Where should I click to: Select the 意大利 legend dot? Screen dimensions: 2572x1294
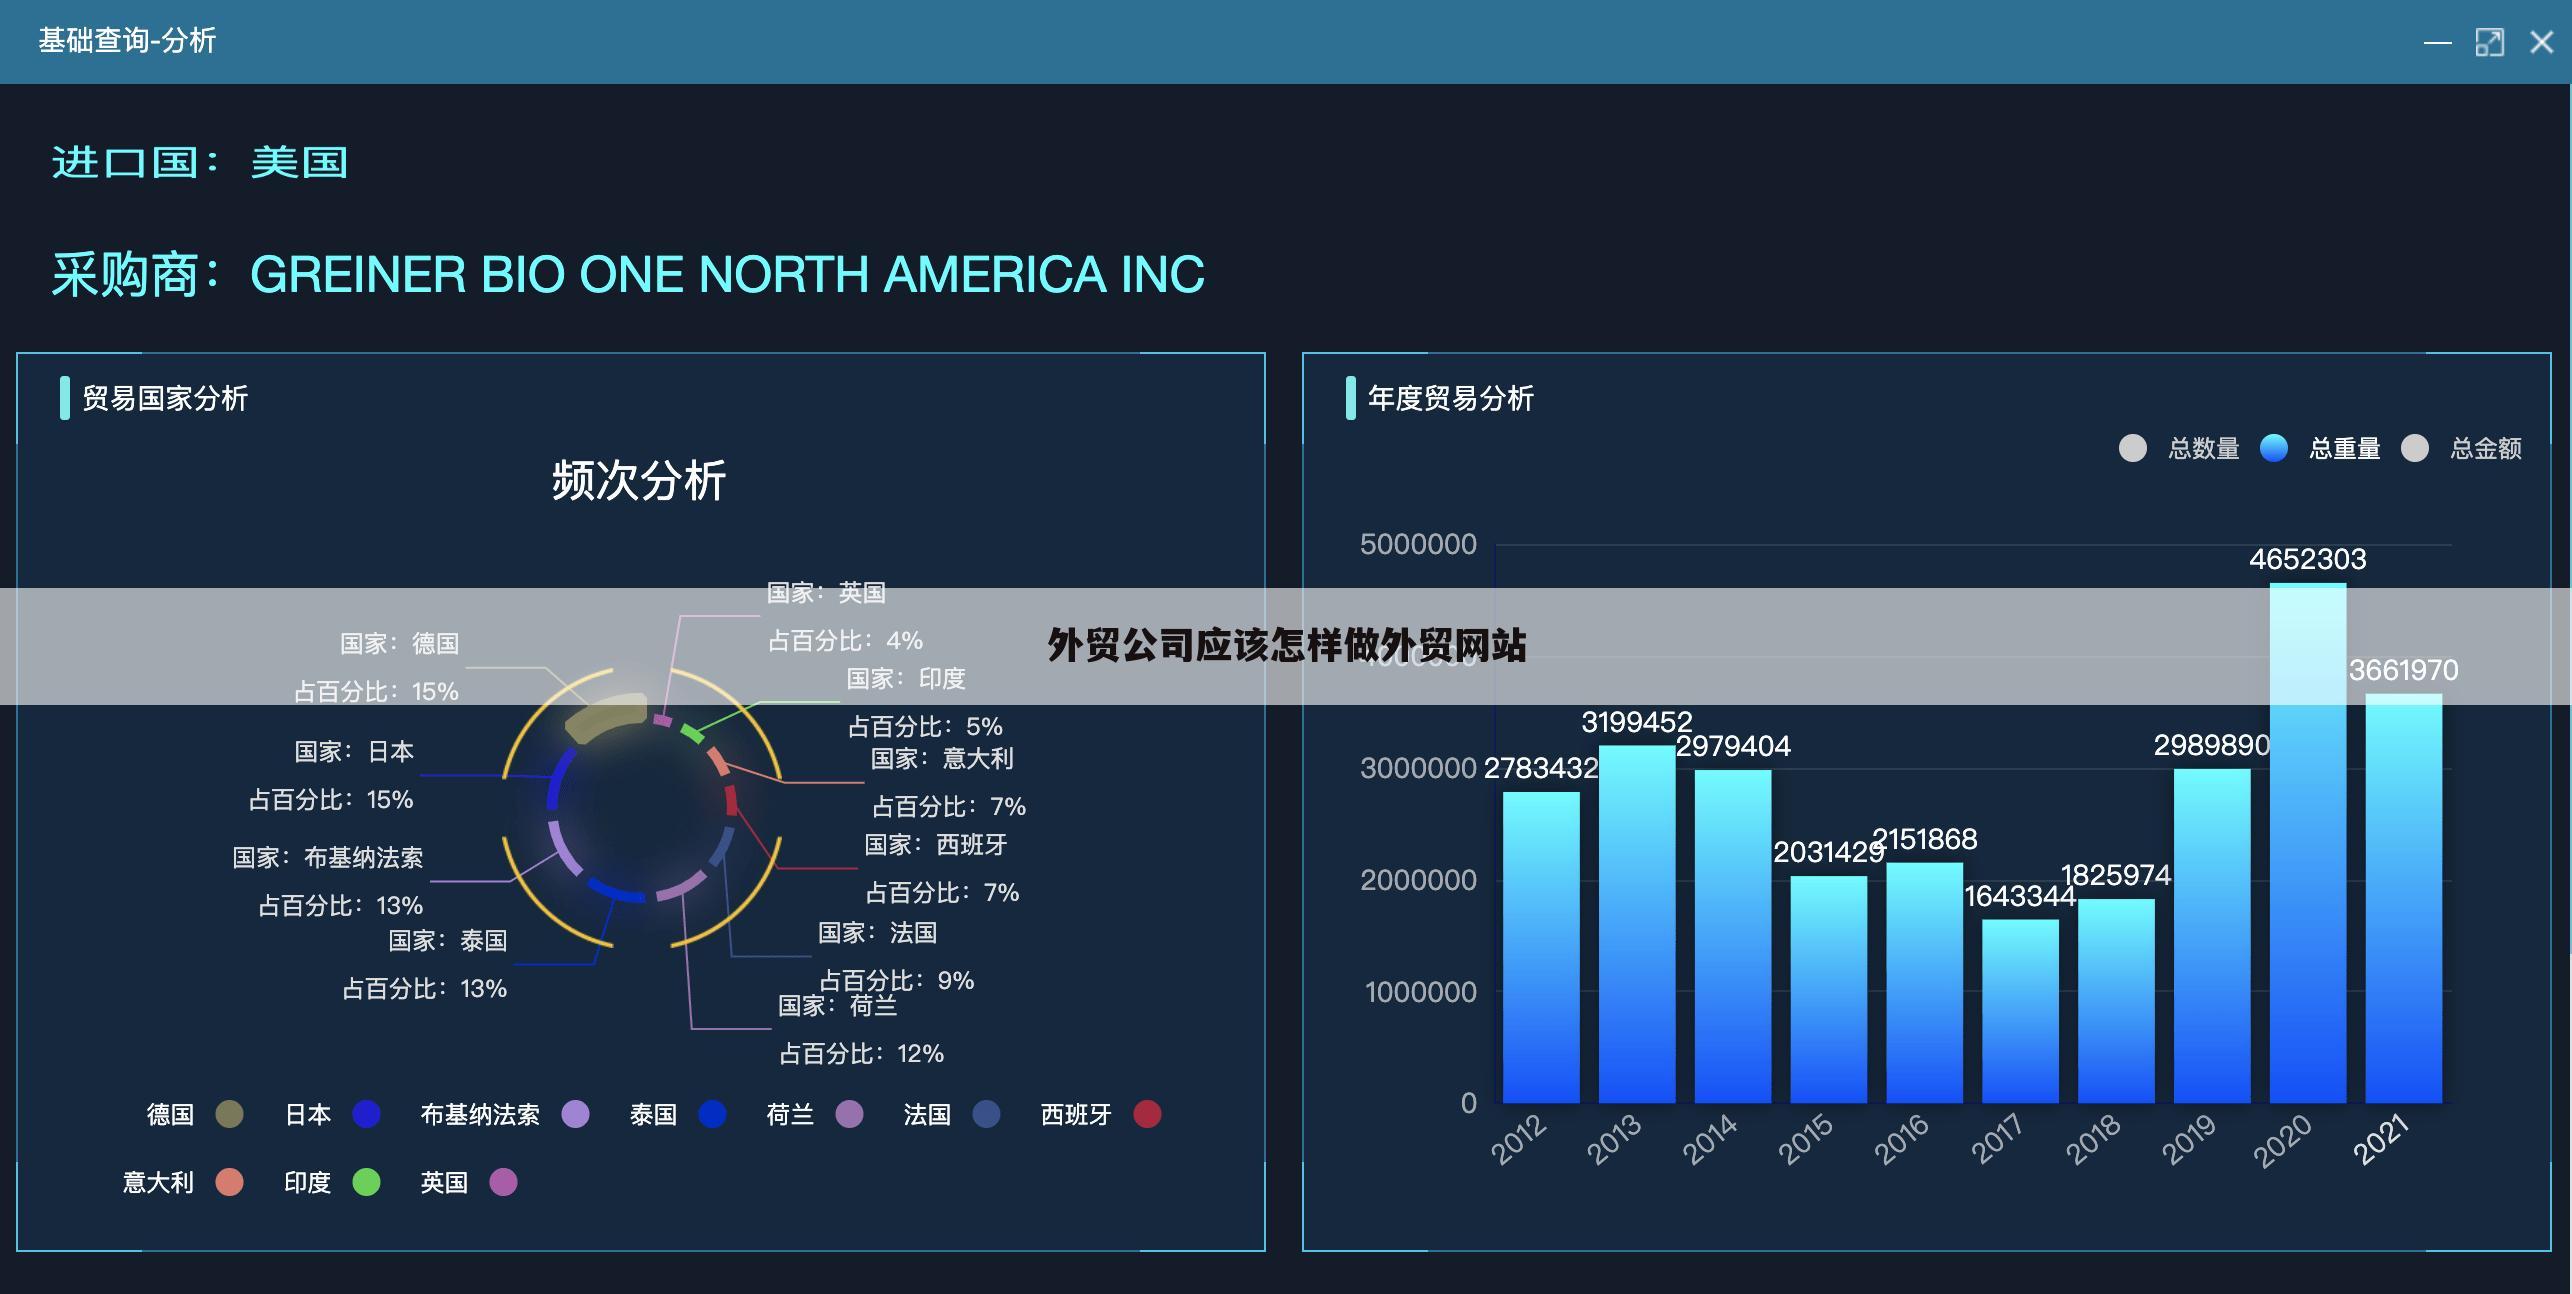pyautogui.click(x=228, y=1182)
